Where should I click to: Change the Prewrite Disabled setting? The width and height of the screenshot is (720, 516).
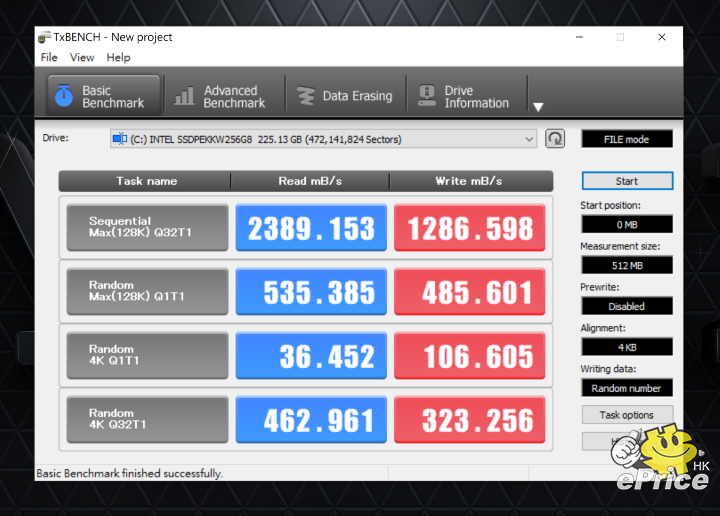[x=627, y=306]
